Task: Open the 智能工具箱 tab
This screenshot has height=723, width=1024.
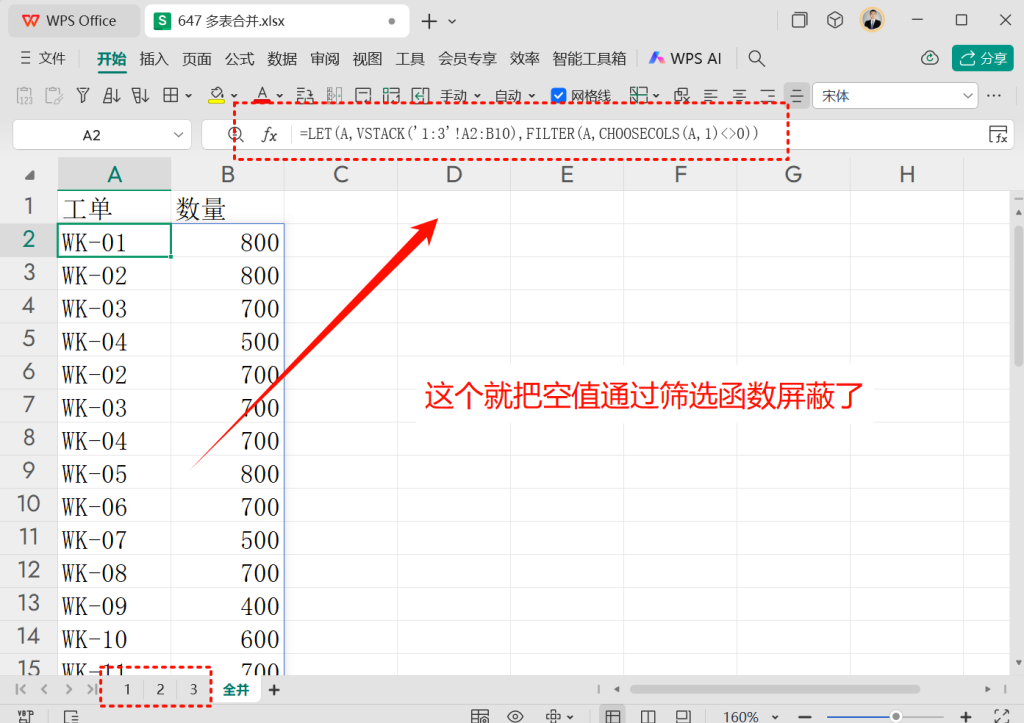Action: [x=589, y=59]
